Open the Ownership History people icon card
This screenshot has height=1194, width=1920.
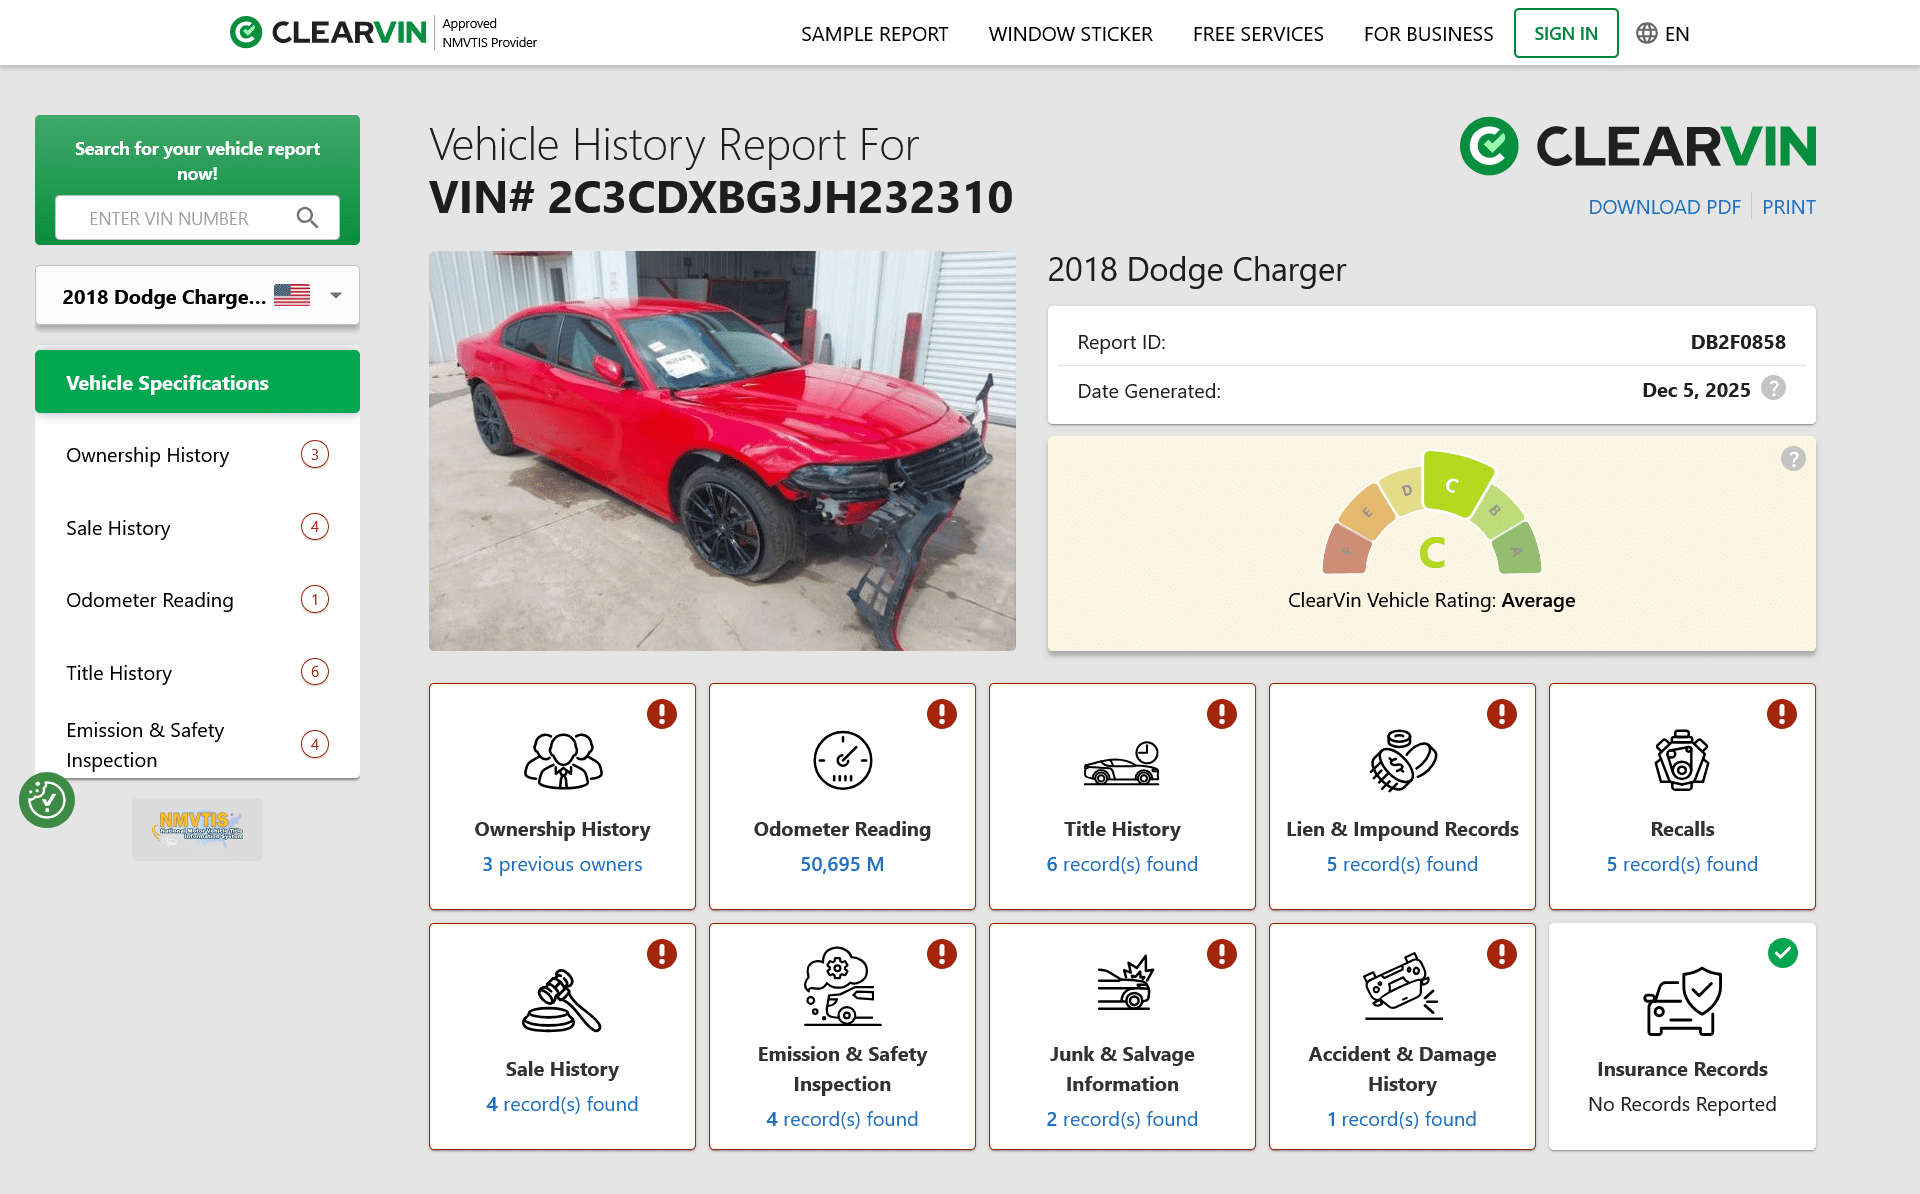click(562, 761)
